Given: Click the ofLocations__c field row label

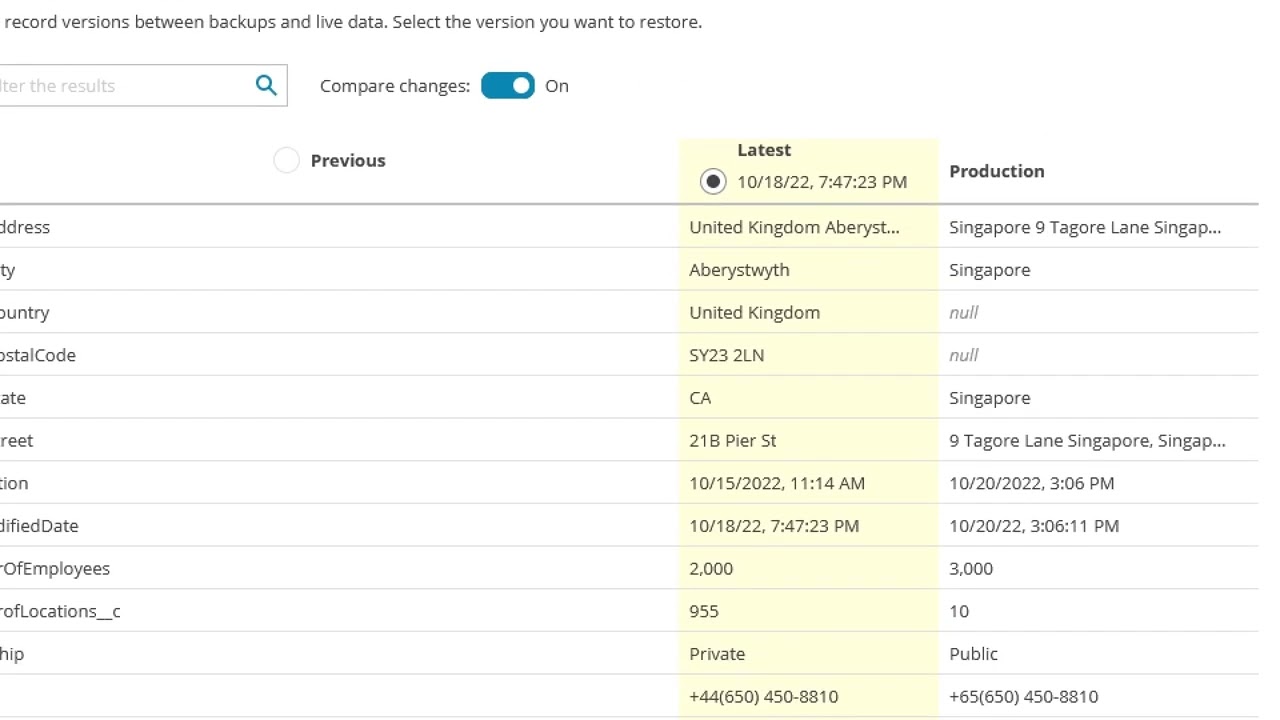Looking at the screenshot, I should tap(60, 611).
